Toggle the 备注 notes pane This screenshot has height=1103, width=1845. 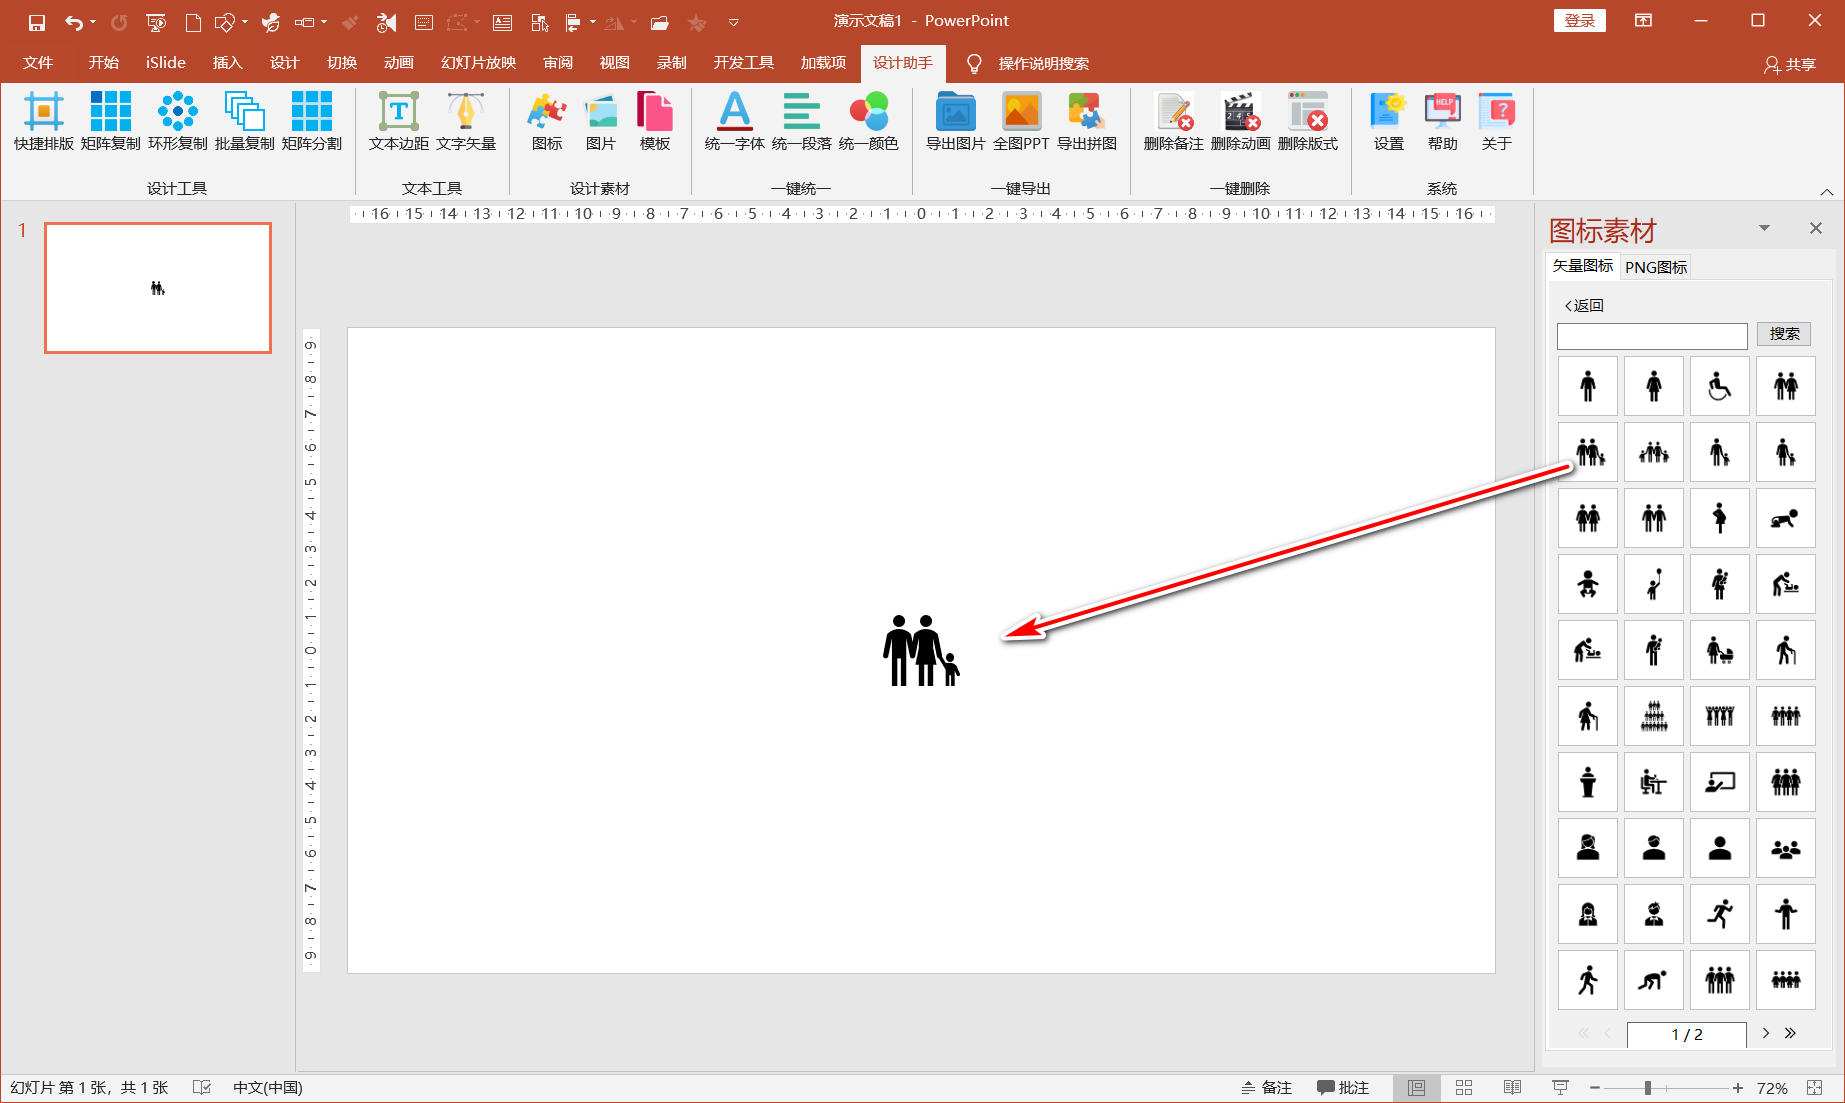click(1267, 1088)
